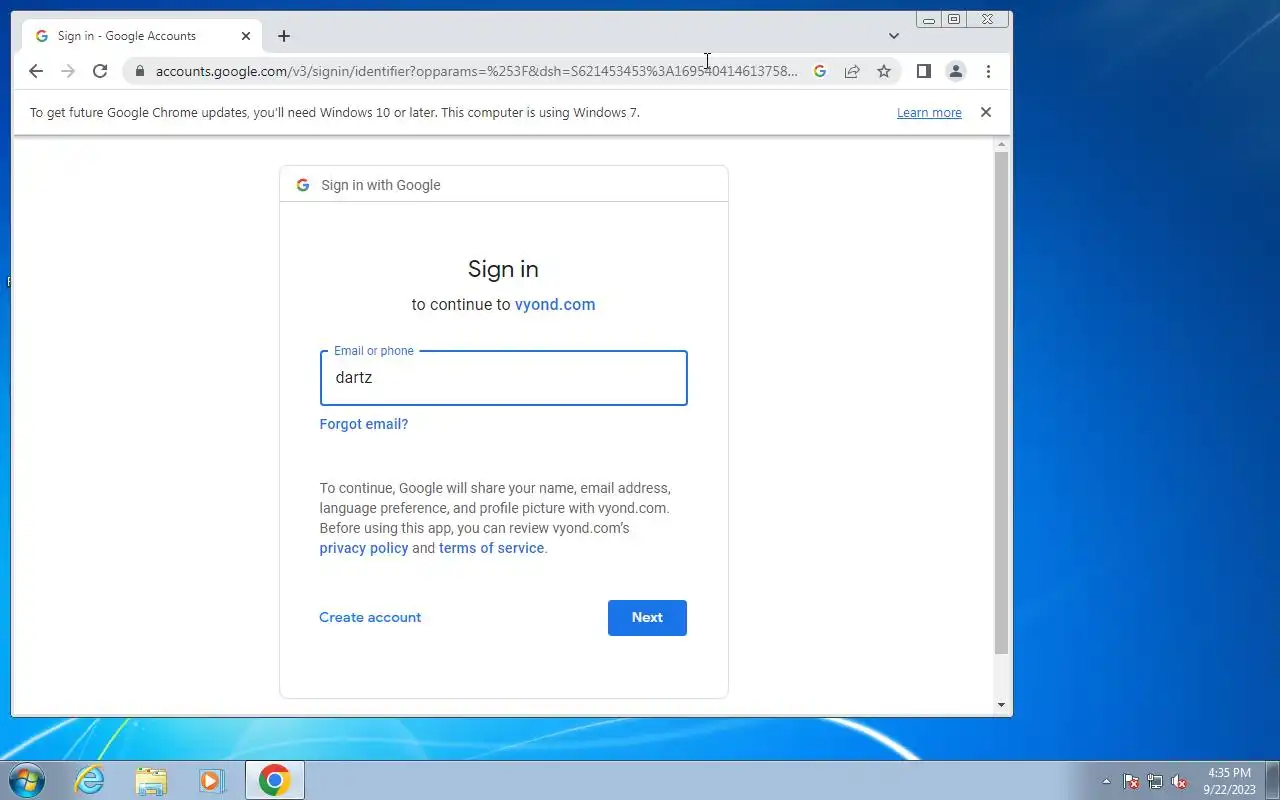Open the Action Center flag icon
The width and height of the screenshot is (1280, 800).
(1131, 781)
